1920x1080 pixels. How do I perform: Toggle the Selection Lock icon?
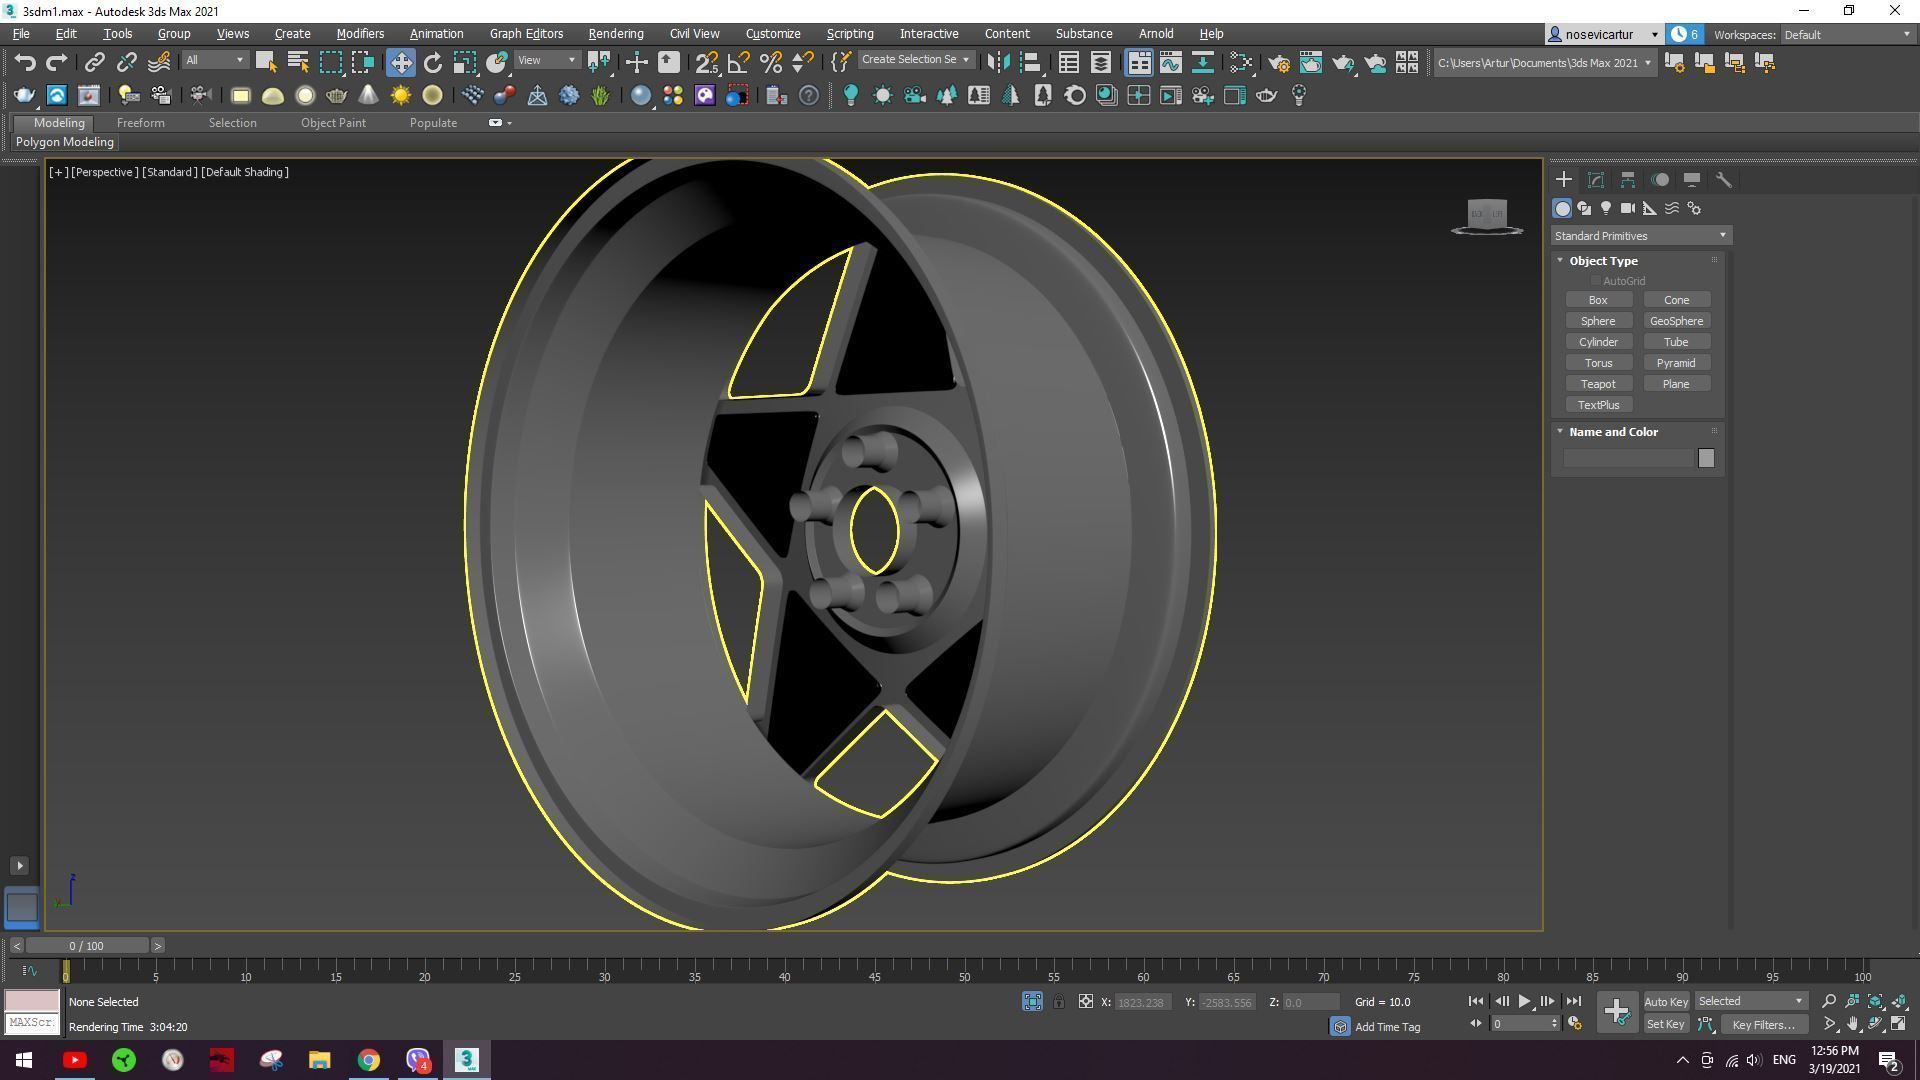click(1059, 1001)
